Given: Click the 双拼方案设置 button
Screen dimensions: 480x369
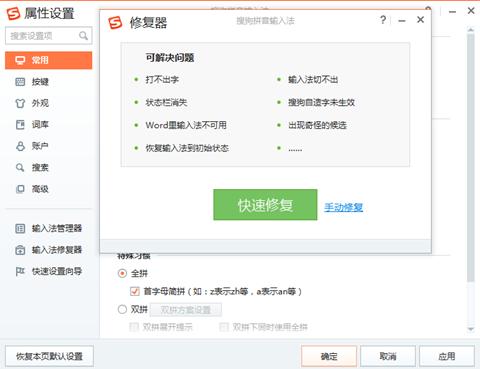Looking at the screenshot, I should [186, 310].
